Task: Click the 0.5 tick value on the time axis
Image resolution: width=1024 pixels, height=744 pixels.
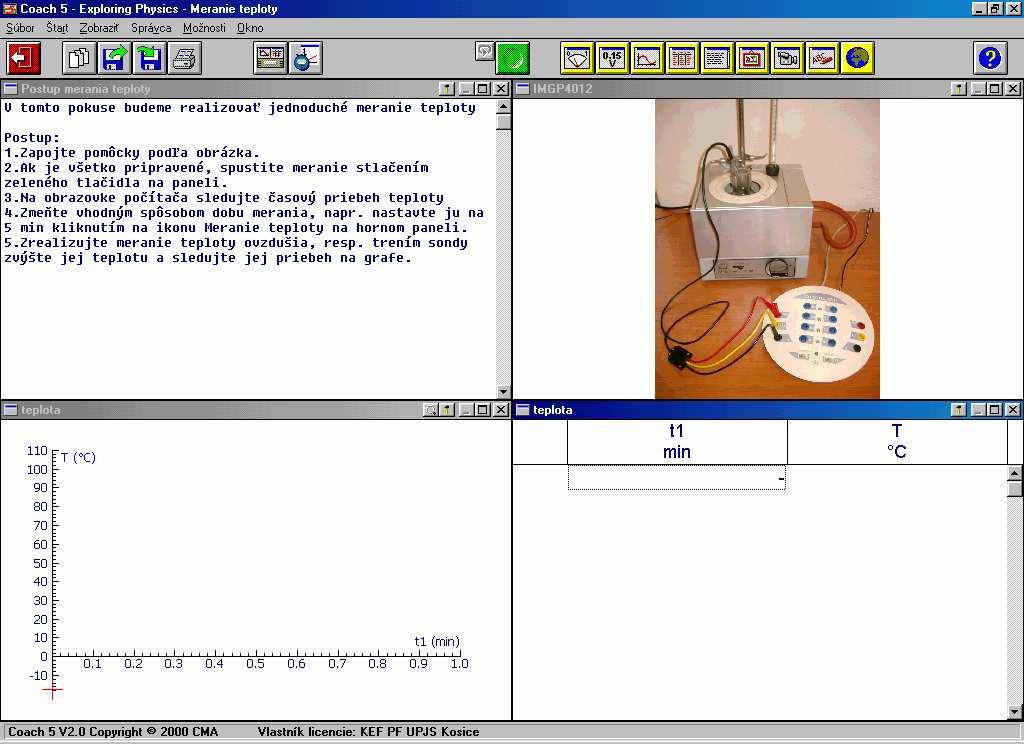Action: tap(255, 664)
